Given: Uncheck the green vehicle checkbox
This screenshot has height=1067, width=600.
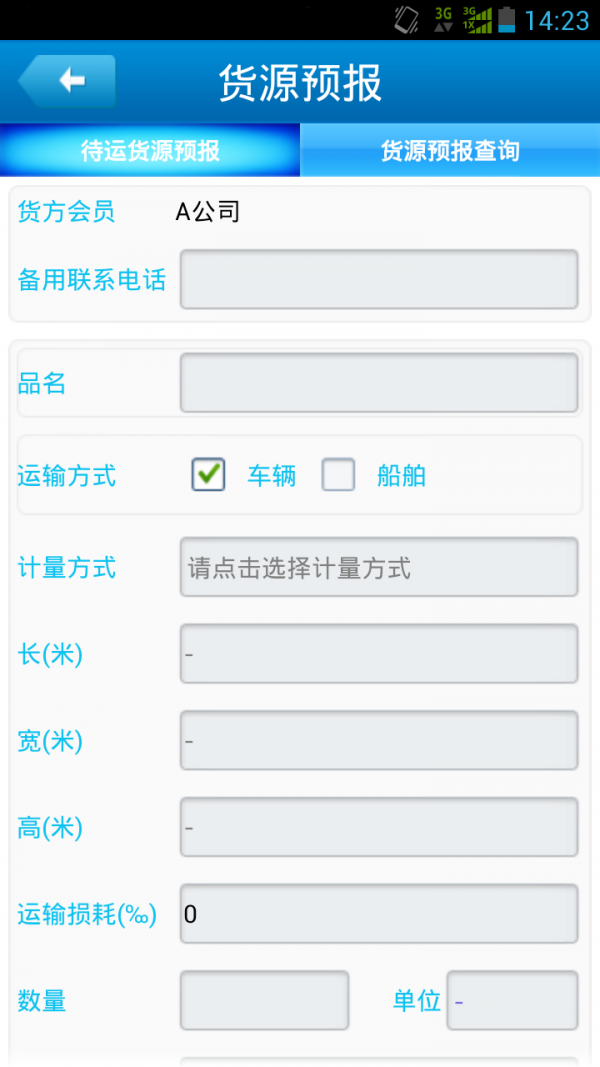Looking at the screenshot, I should coord(207,475).
